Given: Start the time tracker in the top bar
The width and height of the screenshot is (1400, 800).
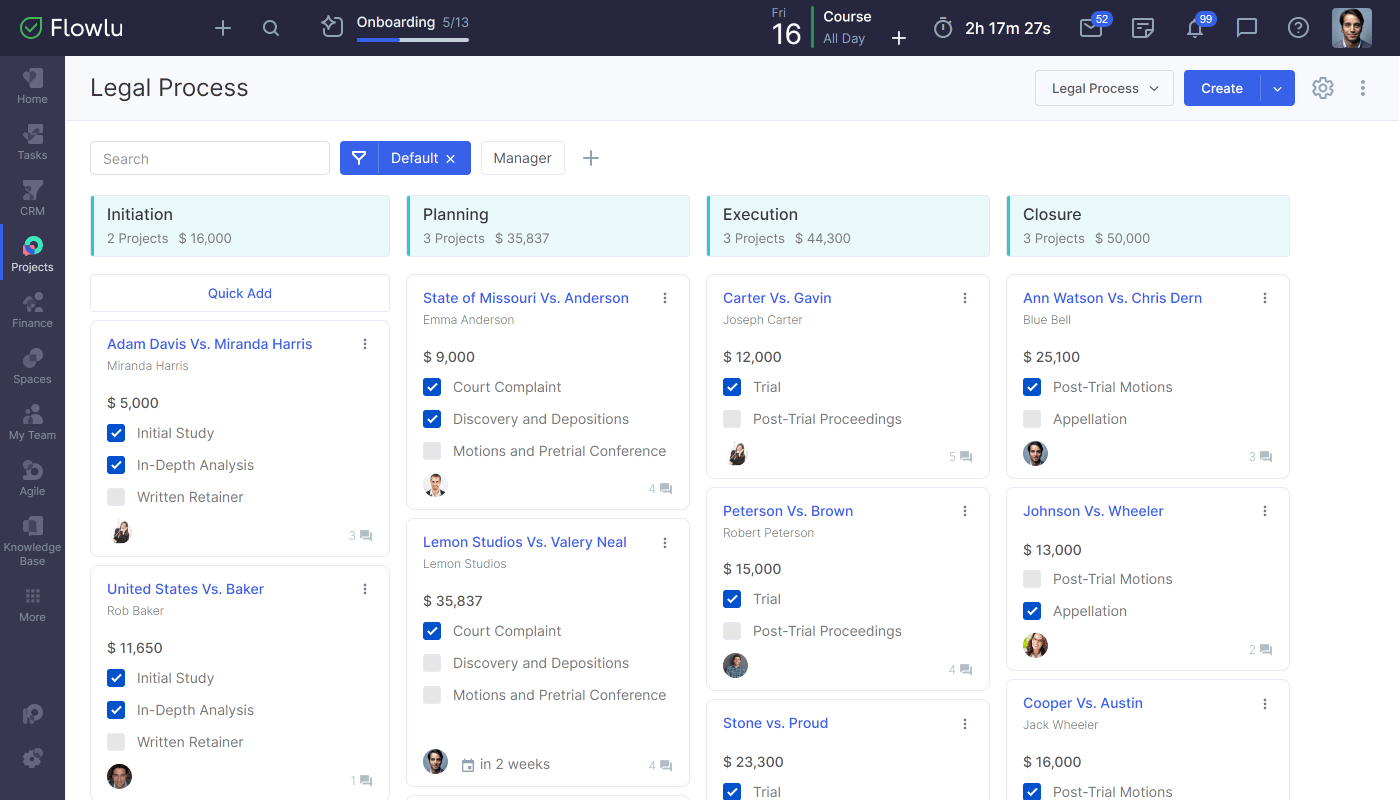Looking at the screenshot, I should (x=941, y=28).
